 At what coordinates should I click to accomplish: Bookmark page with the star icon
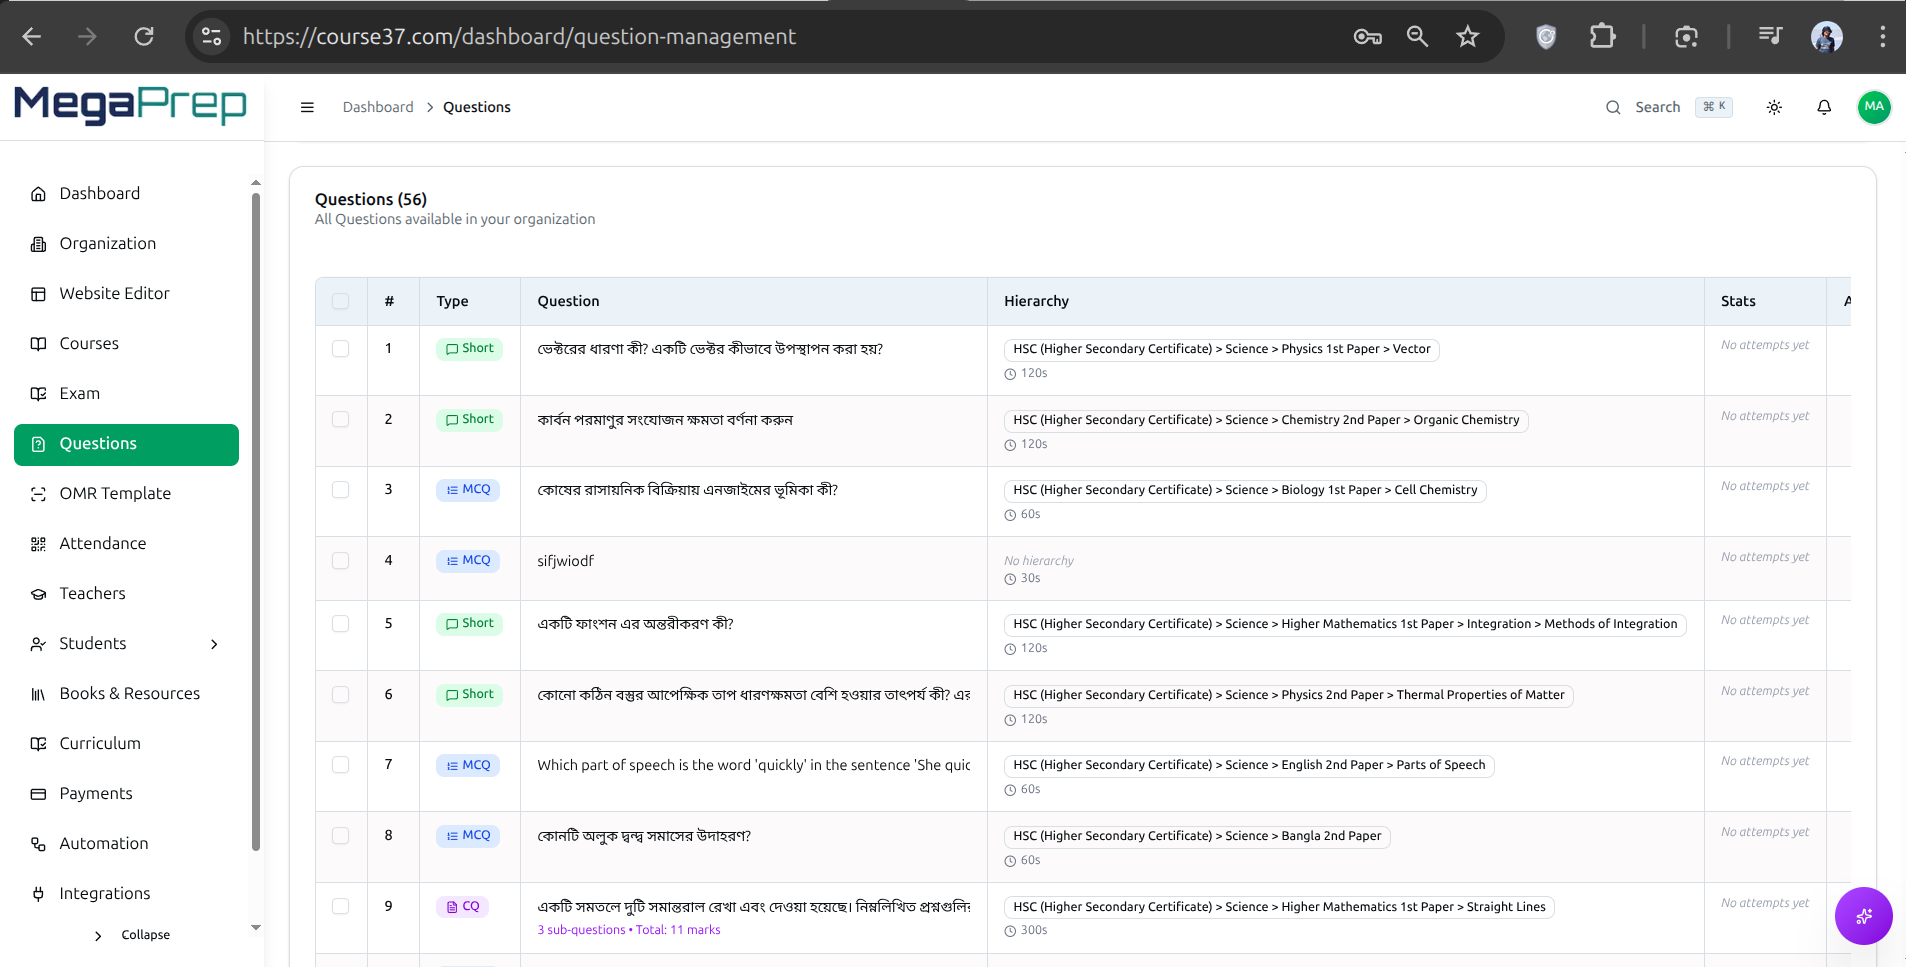tap(1467, 37)
